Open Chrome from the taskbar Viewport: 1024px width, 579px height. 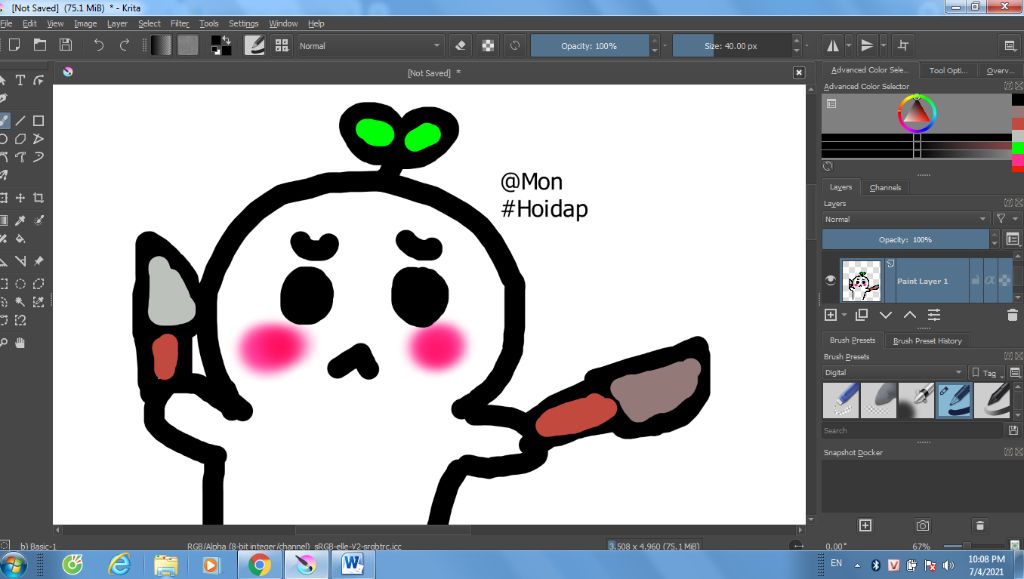click(259, 564)
